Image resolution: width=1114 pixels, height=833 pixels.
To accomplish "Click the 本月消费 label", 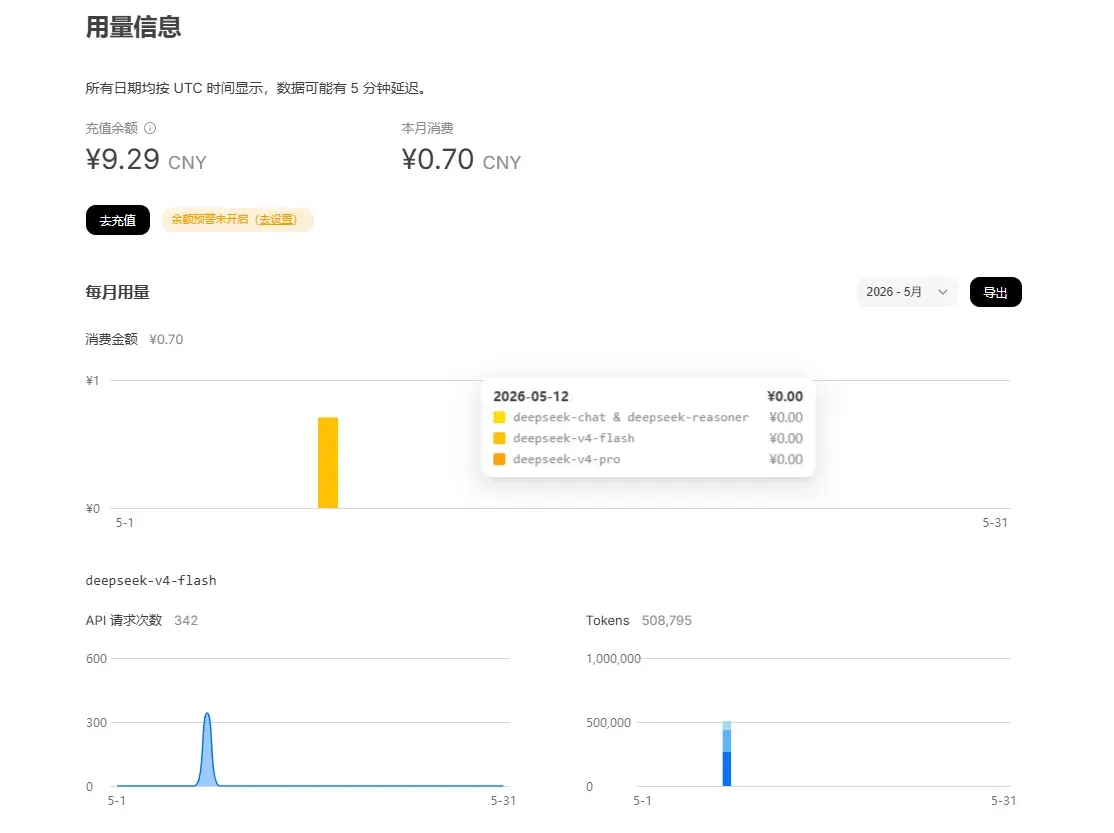I will 427,128.
